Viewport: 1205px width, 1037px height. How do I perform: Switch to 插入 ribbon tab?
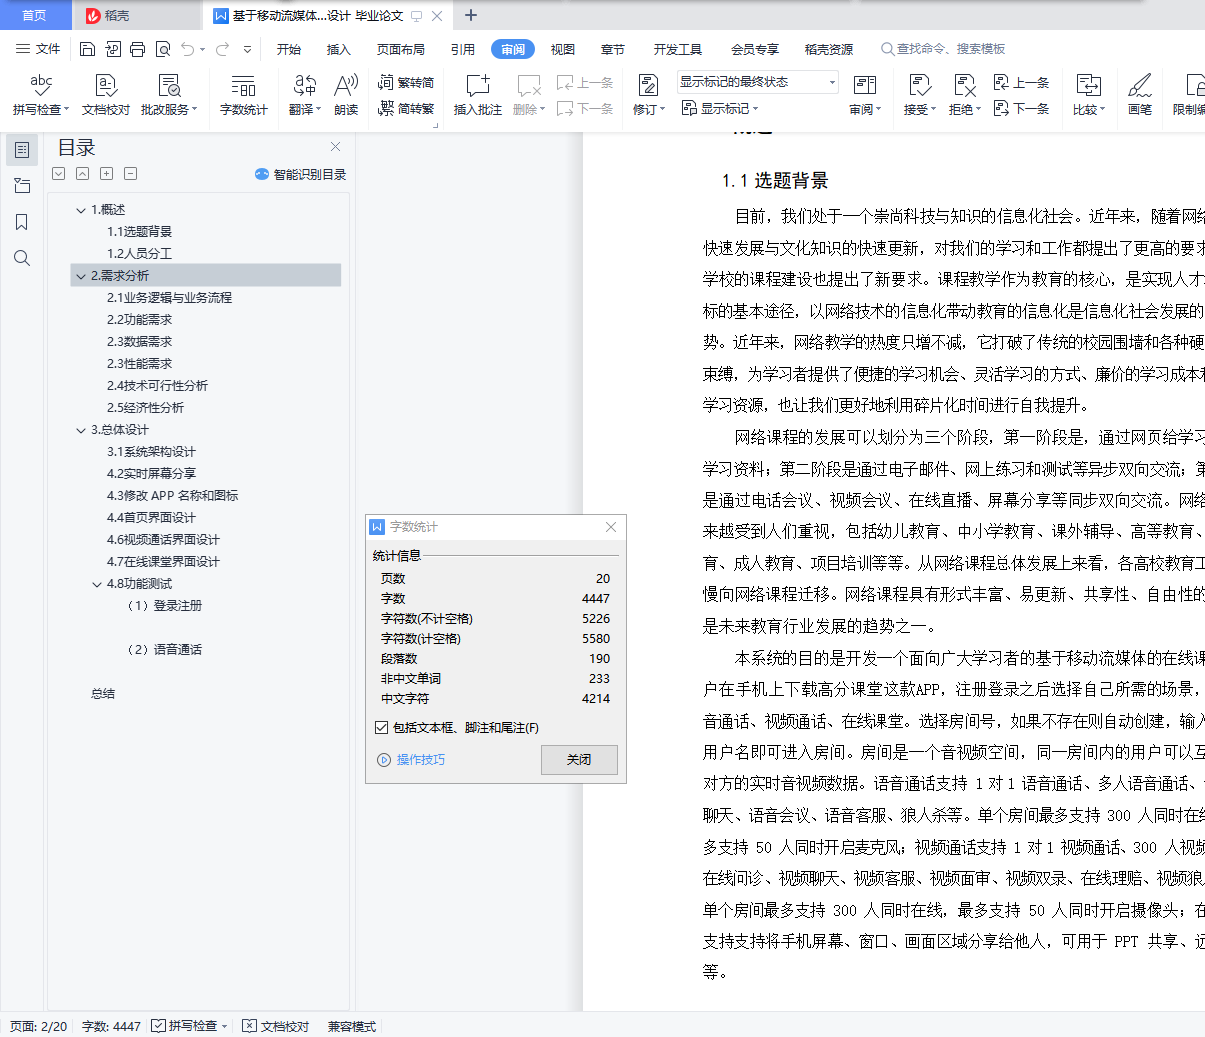(x=339, y=49)
